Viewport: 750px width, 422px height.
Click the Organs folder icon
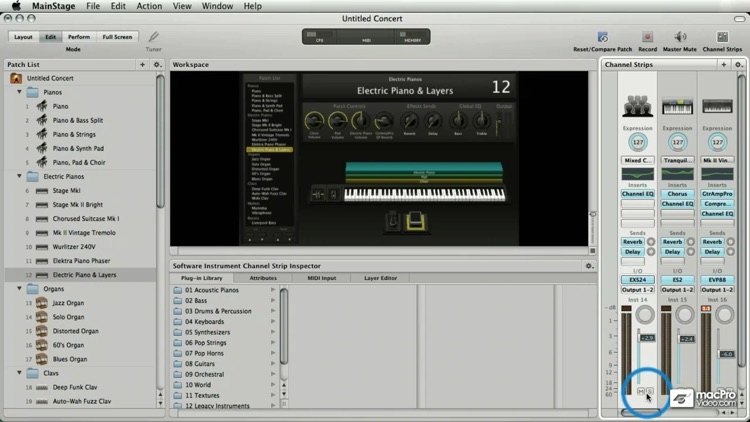[33, 289]
